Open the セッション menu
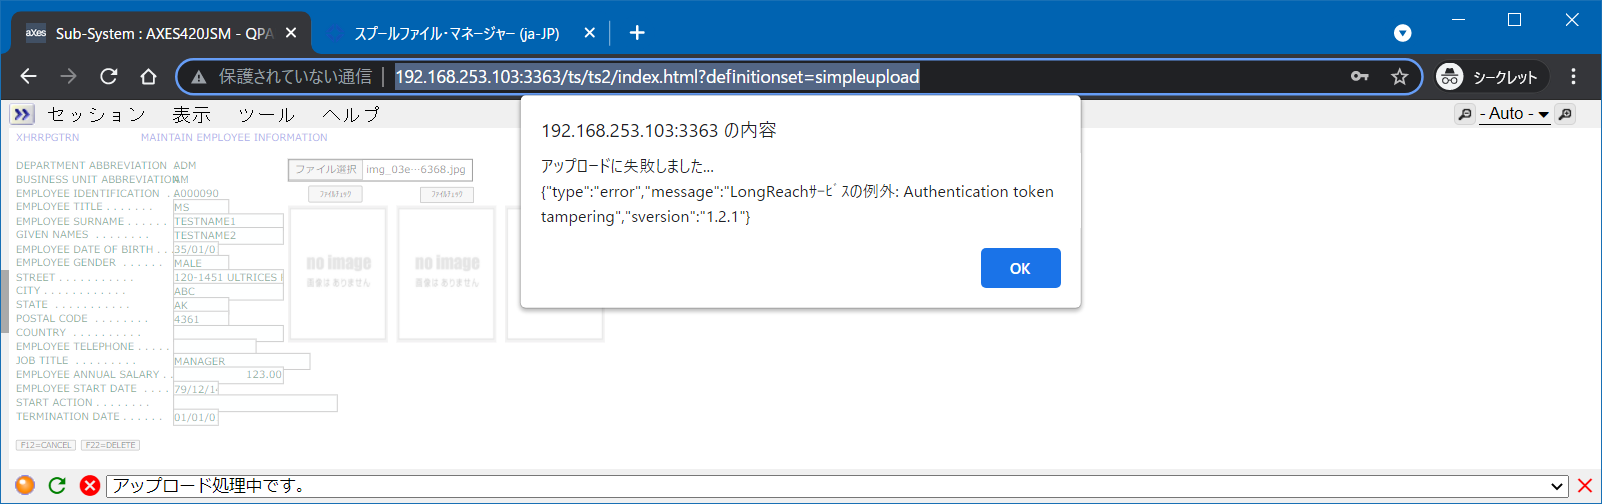The height and width of the screenshot is (504, 1602). (x=96, y=115)
